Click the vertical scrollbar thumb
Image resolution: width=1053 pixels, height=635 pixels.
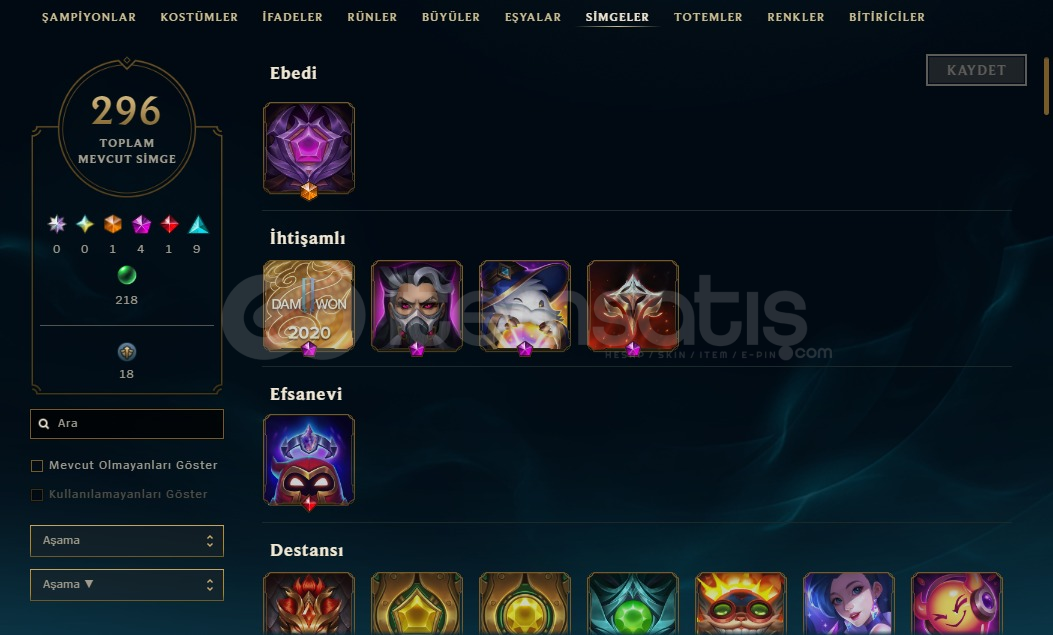coord(1046,86)
